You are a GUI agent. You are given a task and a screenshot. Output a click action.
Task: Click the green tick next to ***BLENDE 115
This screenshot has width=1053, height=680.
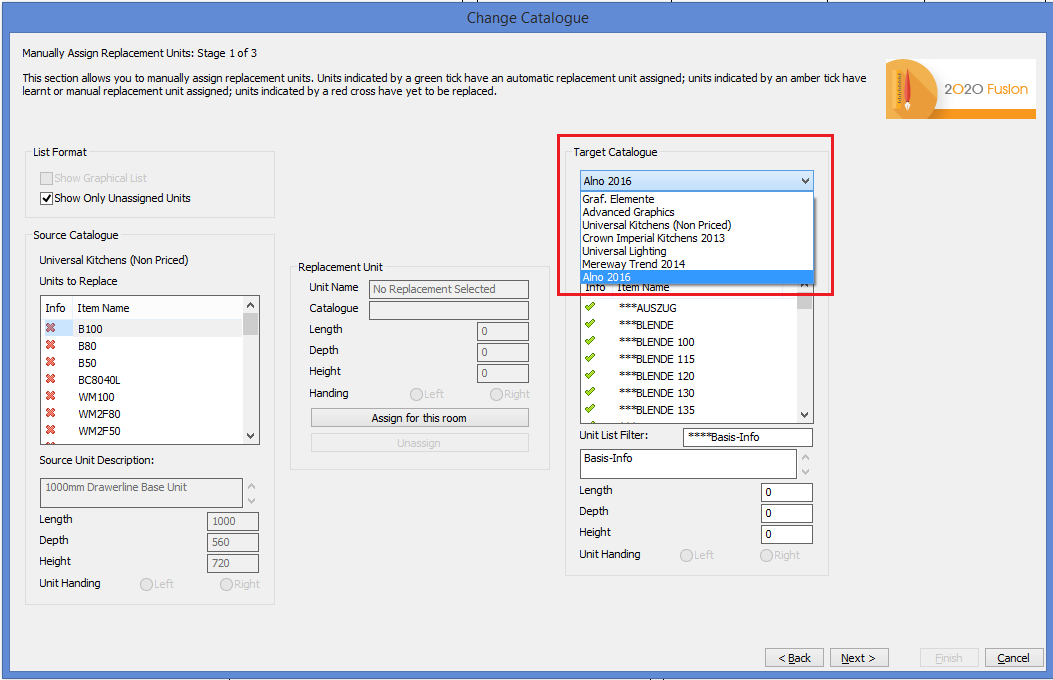click(590, 358)
